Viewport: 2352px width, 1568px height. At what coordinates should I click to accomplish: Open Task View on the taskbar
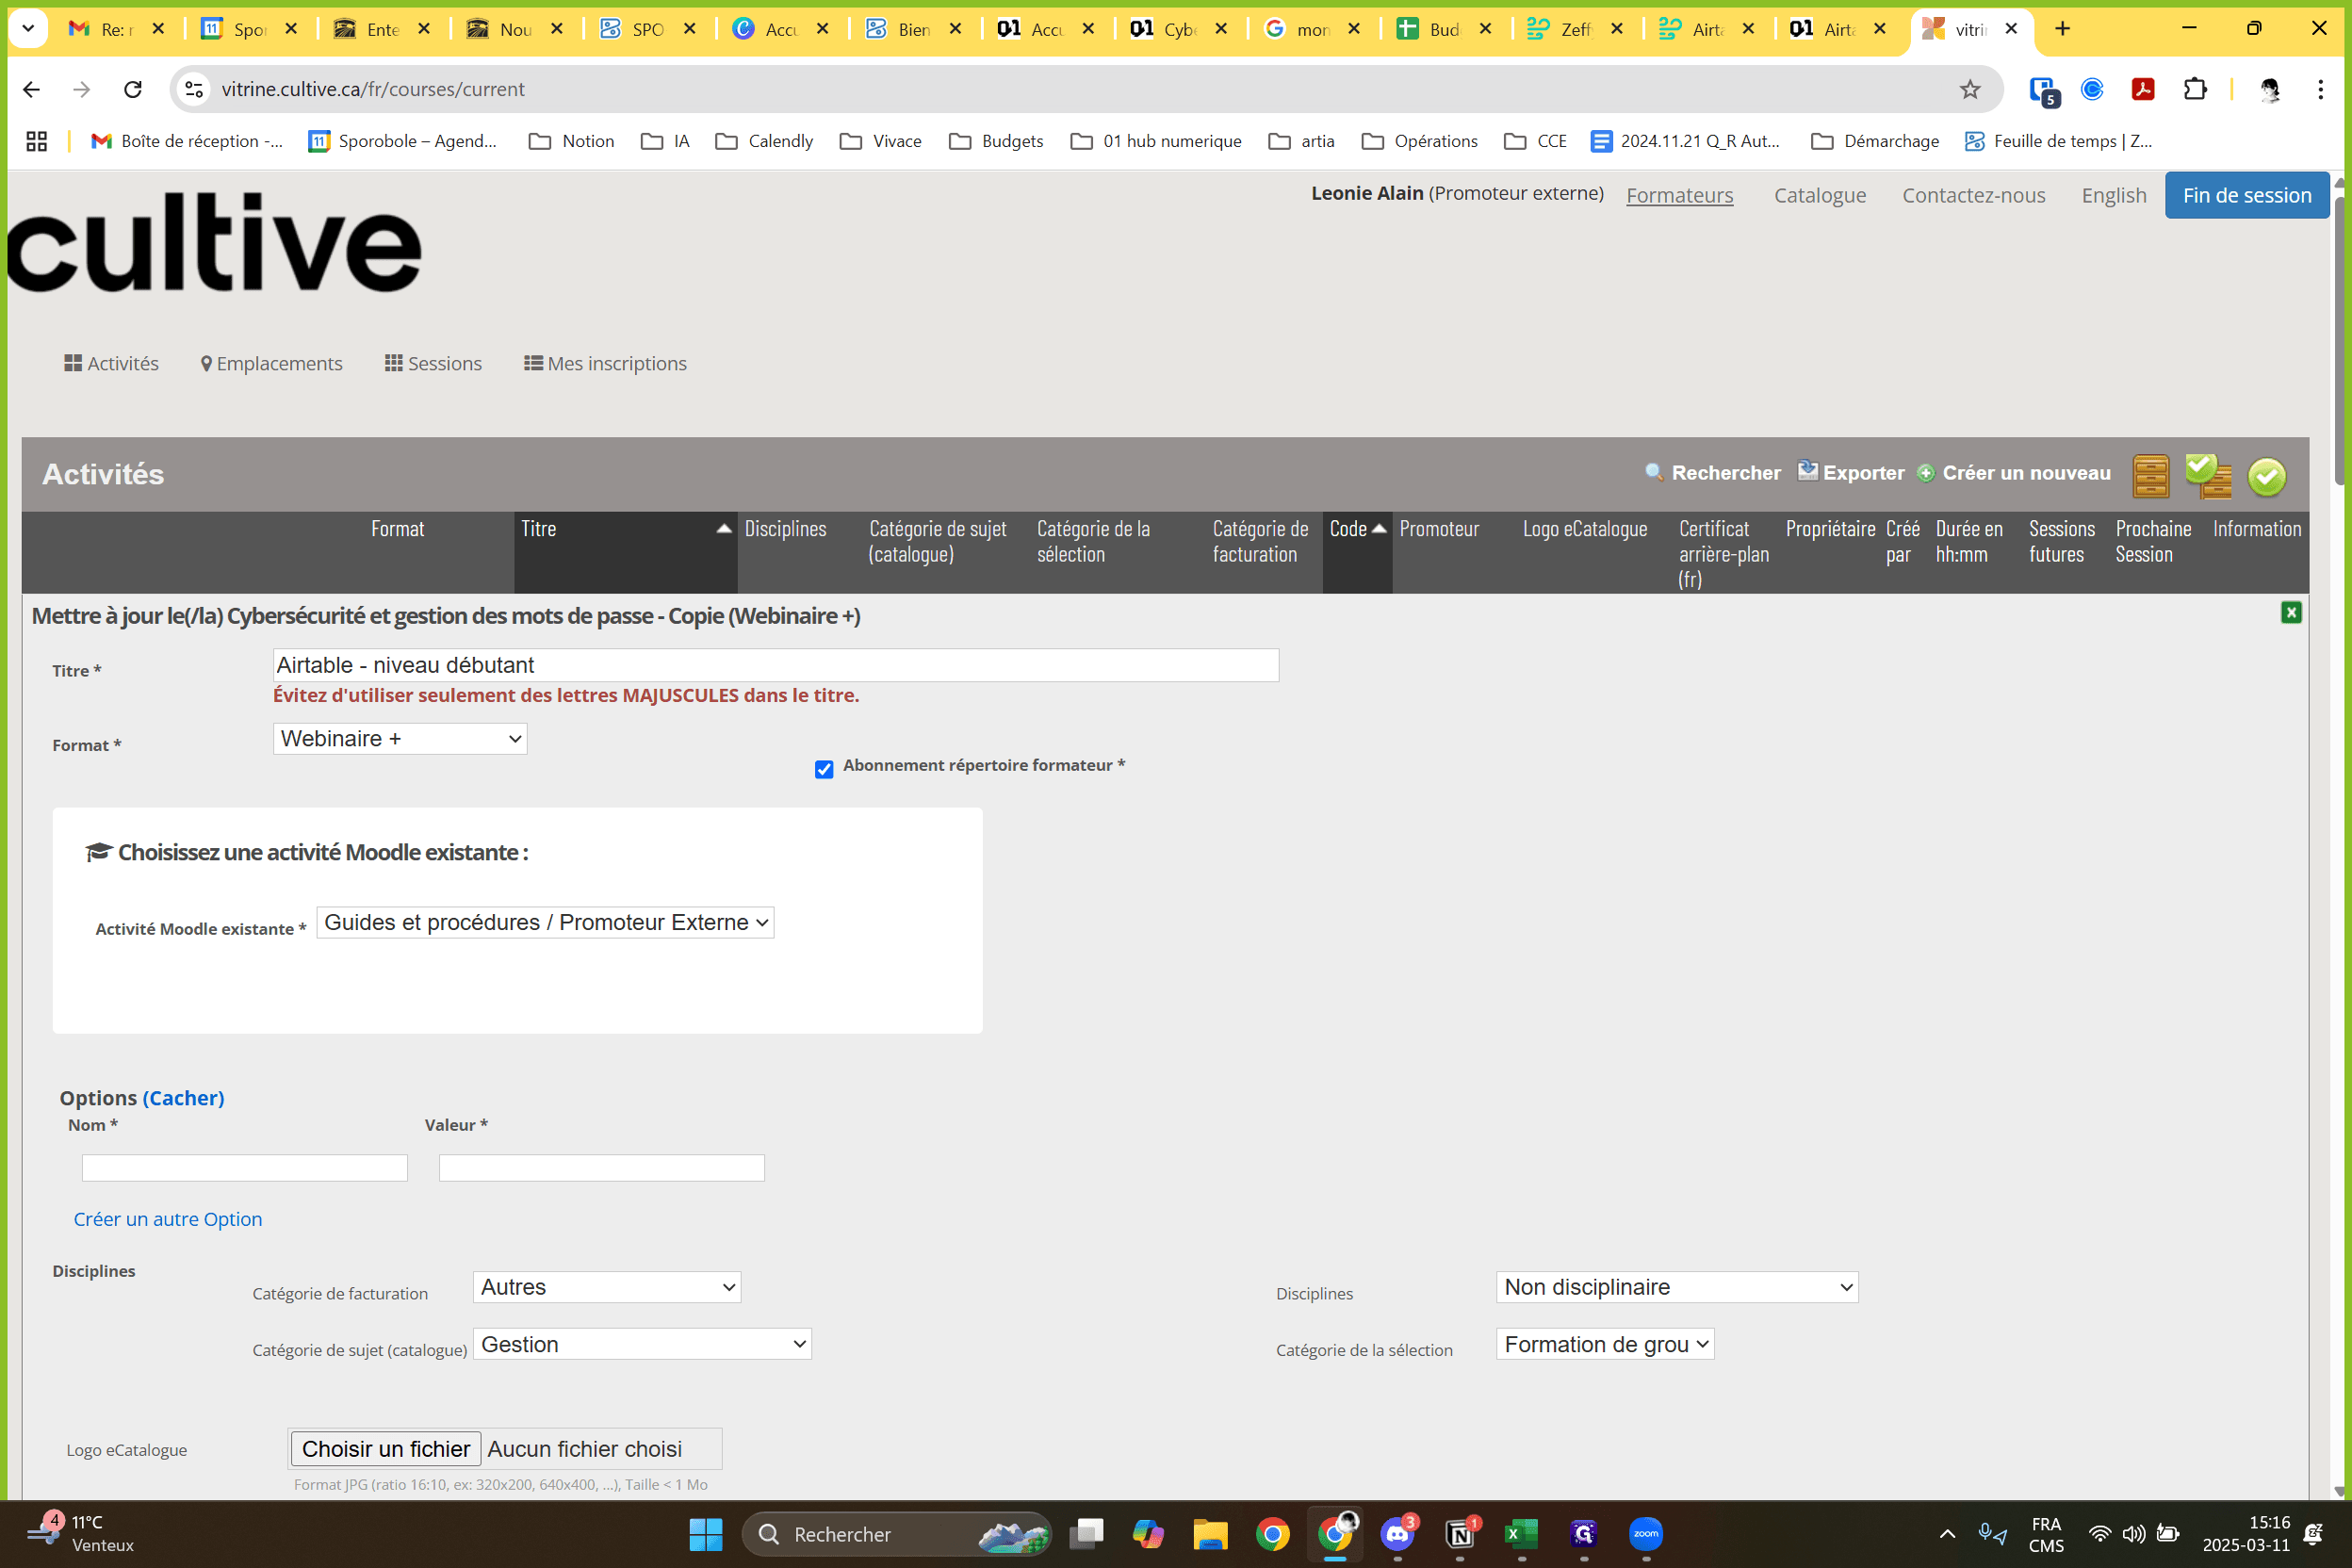(1086, 1533)
